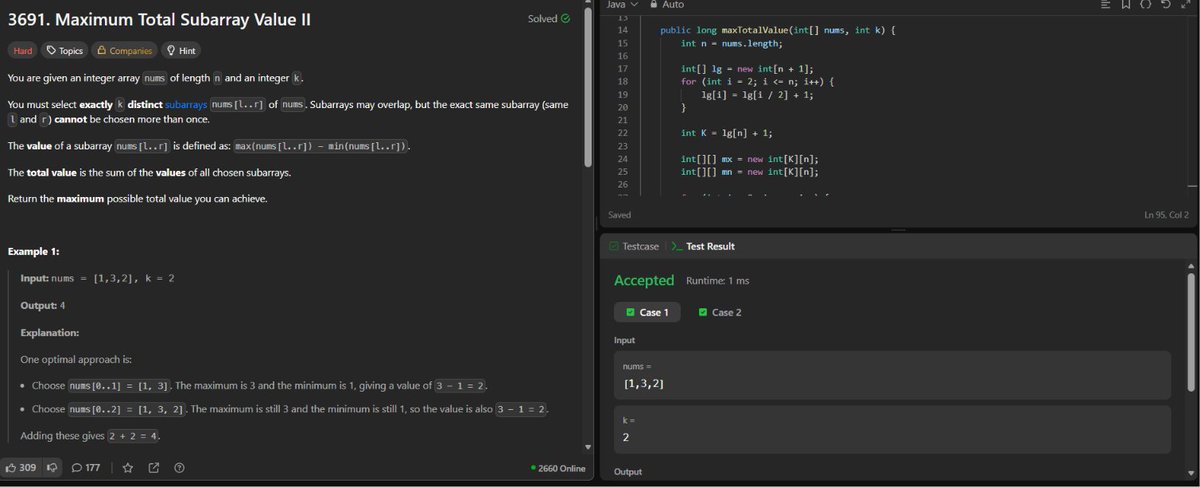Image resolution: width=1200 pixels, height=487 pixels.
Task: Click the 2660 Online indicator
Action: pos(559,468)
